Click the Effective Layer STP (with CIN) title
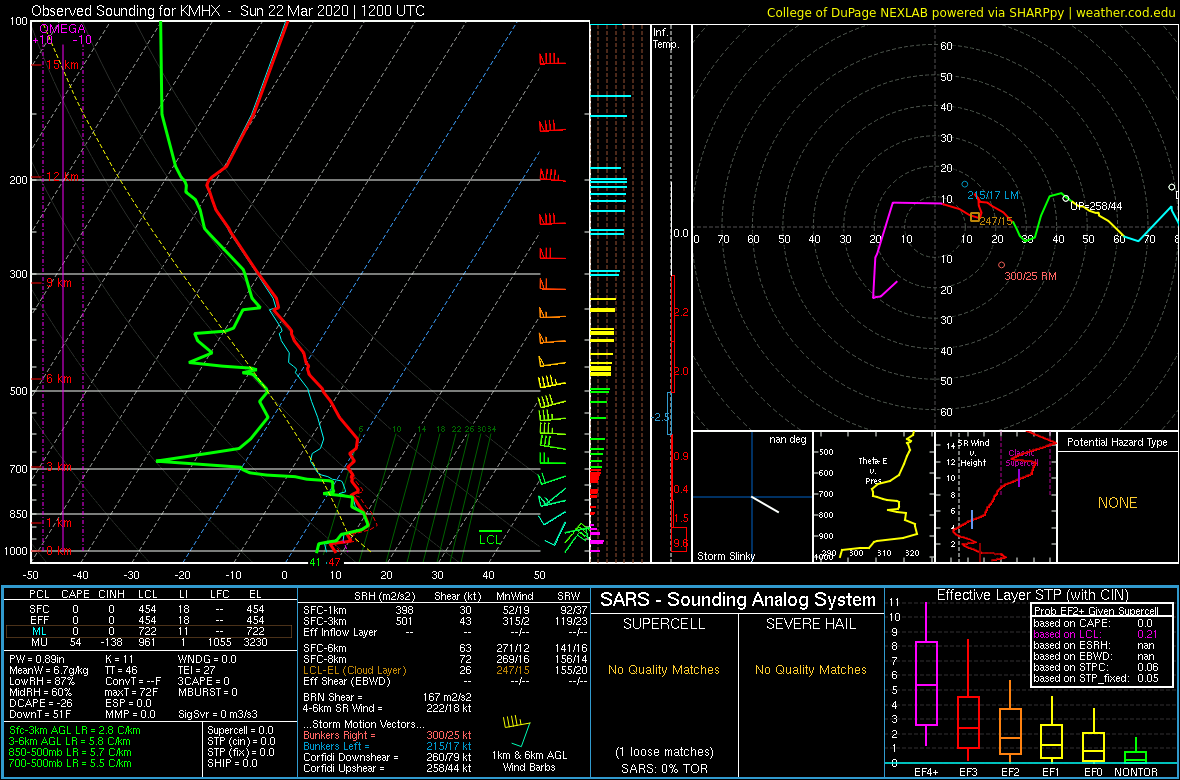Image resolution: width=1180 pixels, height=780 pixels. coord(1030,595)
